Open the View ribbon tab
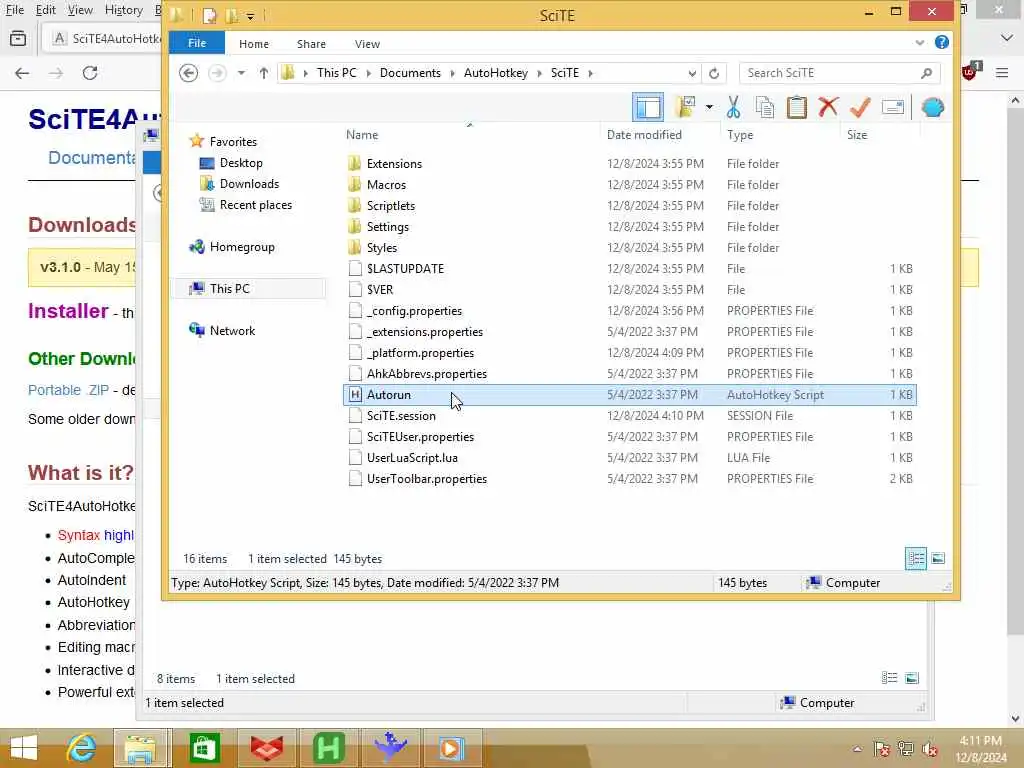This screenshot has width=1024, height=768. [x=367, y=44]
